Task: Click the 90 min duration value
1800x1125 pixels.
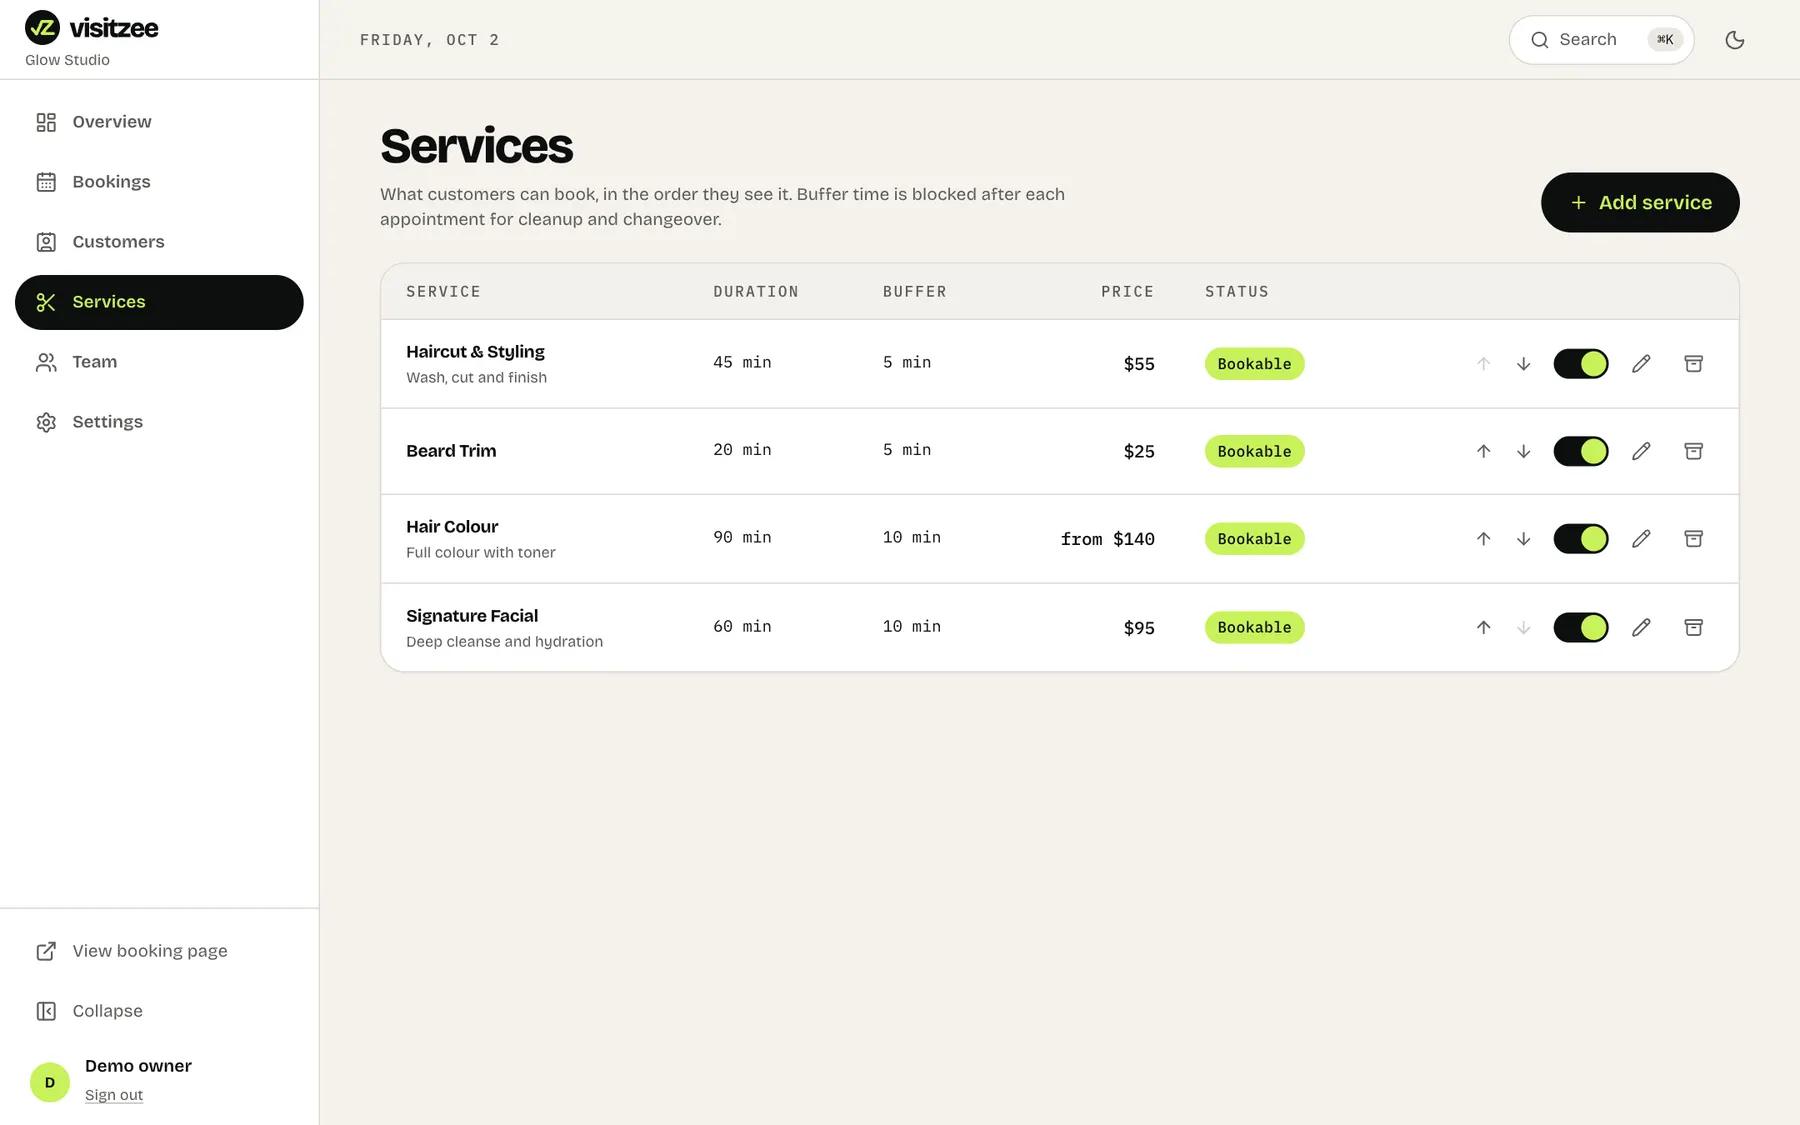Action: [742, 538]
